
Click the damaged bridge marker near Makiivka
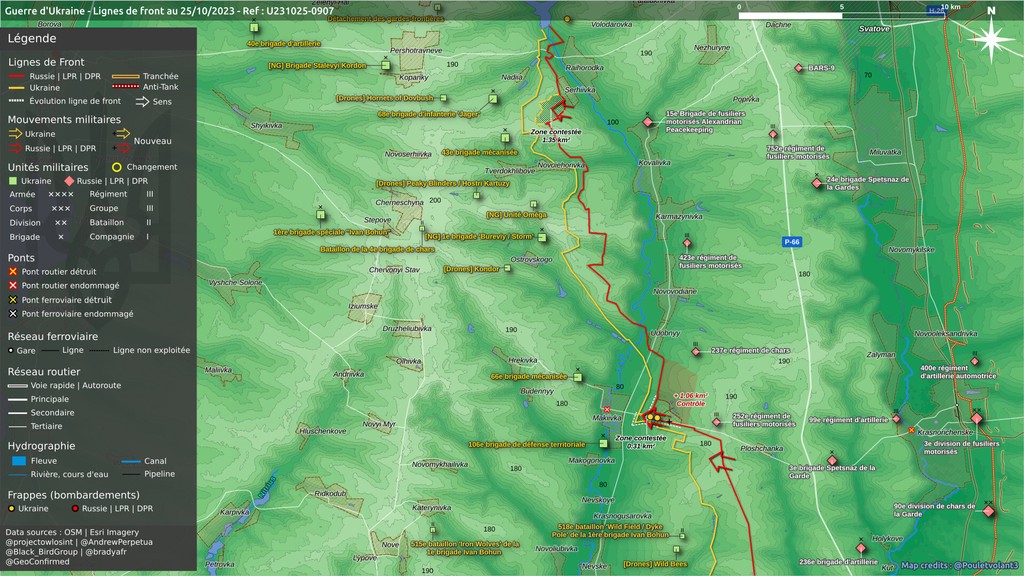607,409
